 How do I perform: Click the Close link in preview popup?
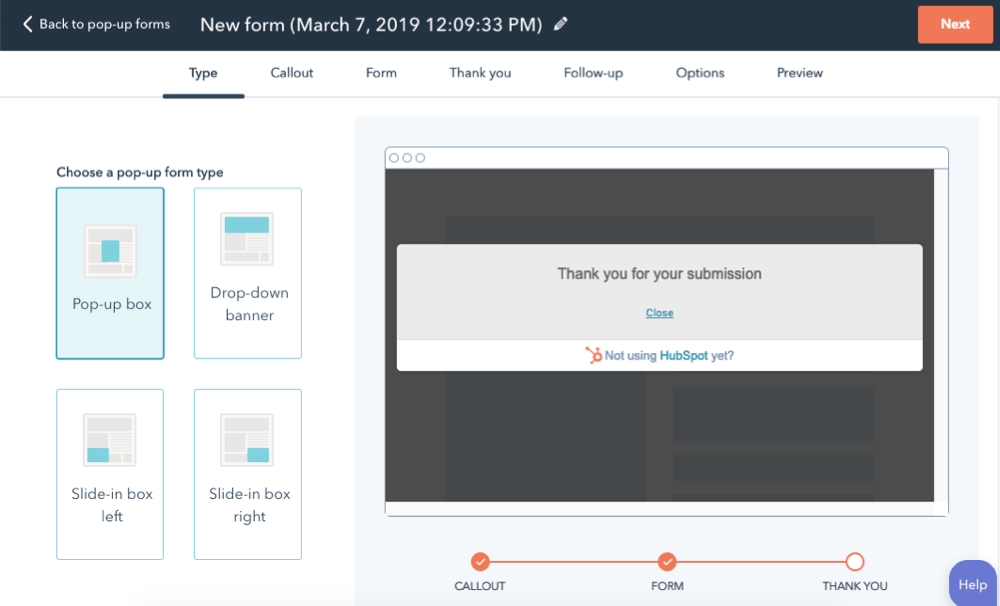(659, 313)
